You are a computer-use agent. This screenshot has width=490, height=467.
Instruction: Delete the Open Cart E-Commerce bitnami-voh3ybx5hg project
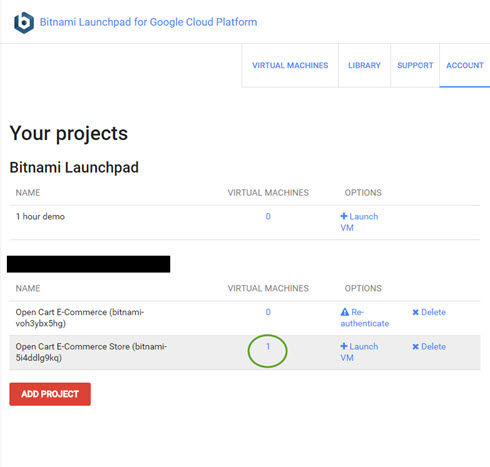pos(429,312)
